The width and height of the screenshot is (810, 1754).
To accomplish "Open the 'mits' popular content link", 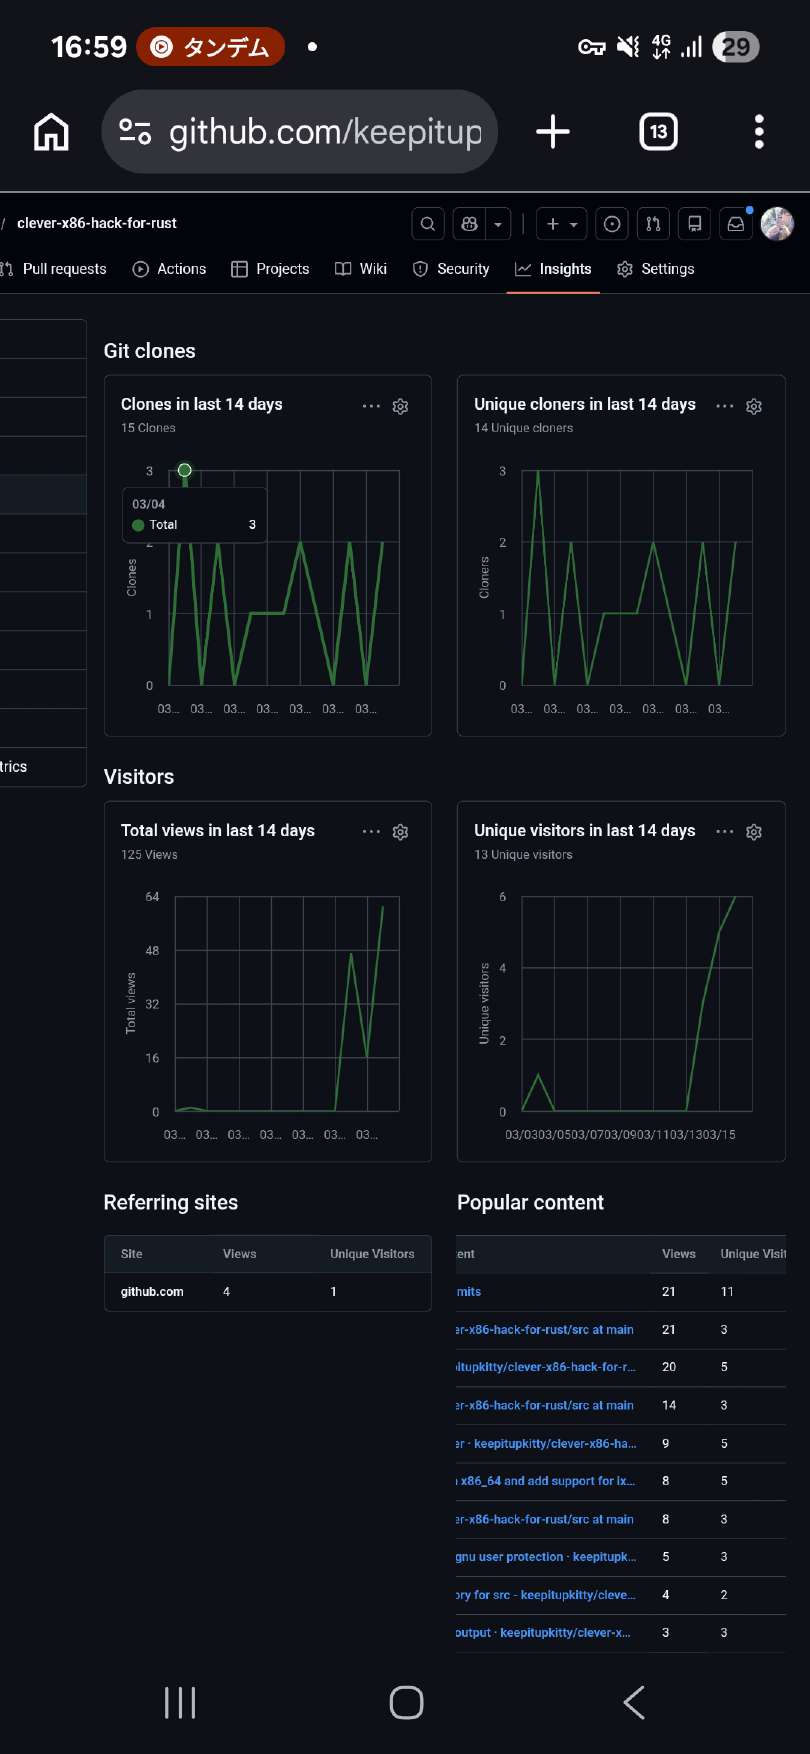I will pos(469,1292).
